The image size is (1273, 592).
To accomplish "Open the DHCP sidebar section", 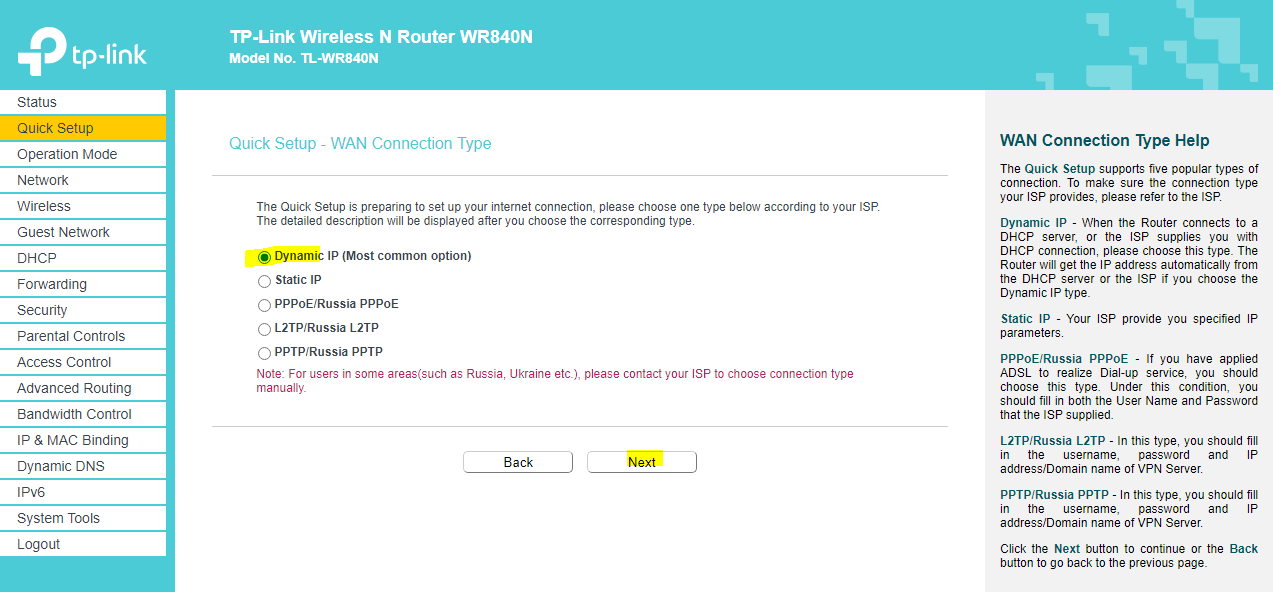I will [83, 258].
